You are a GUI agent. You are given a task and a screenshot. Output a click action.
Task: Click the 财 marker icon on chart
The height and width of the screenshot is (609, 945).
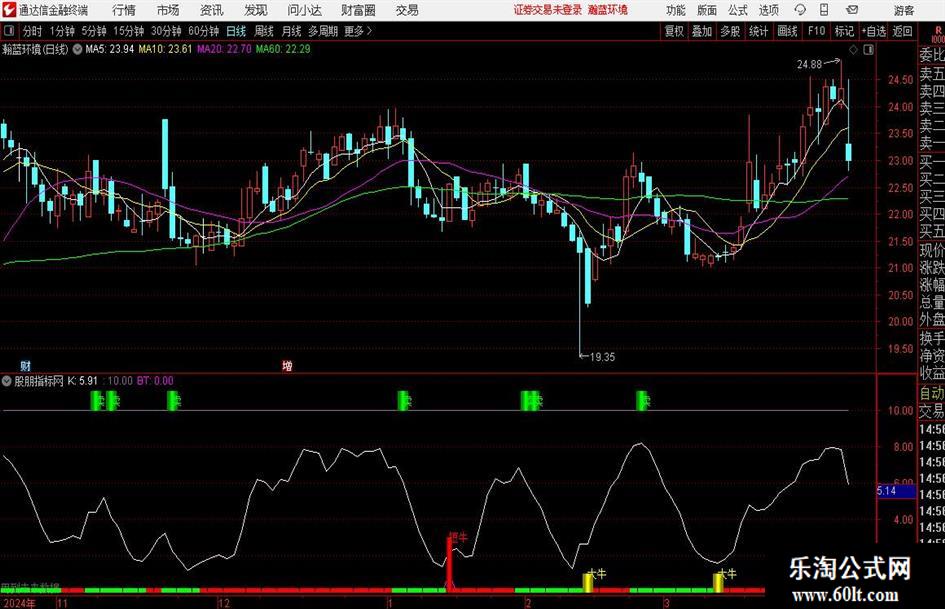(x=25, y=365)
